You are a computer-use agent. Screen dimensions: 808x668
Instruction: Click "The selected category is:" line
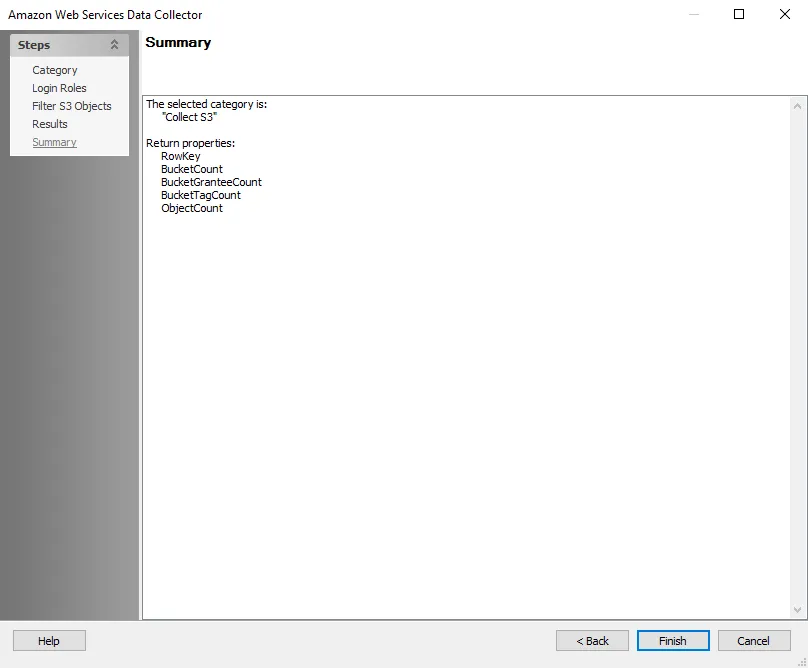click(x=206, y=104)
